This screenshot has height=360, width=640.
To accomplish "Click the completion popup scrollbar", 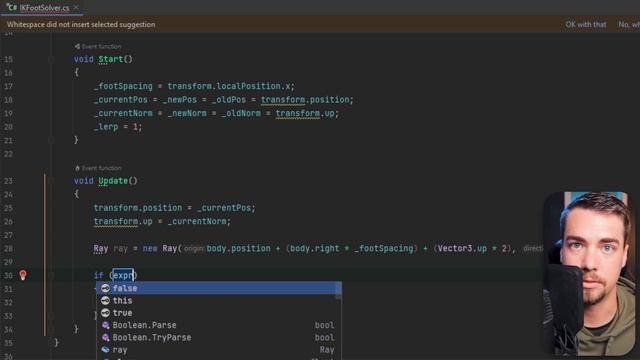I will 338,291.
